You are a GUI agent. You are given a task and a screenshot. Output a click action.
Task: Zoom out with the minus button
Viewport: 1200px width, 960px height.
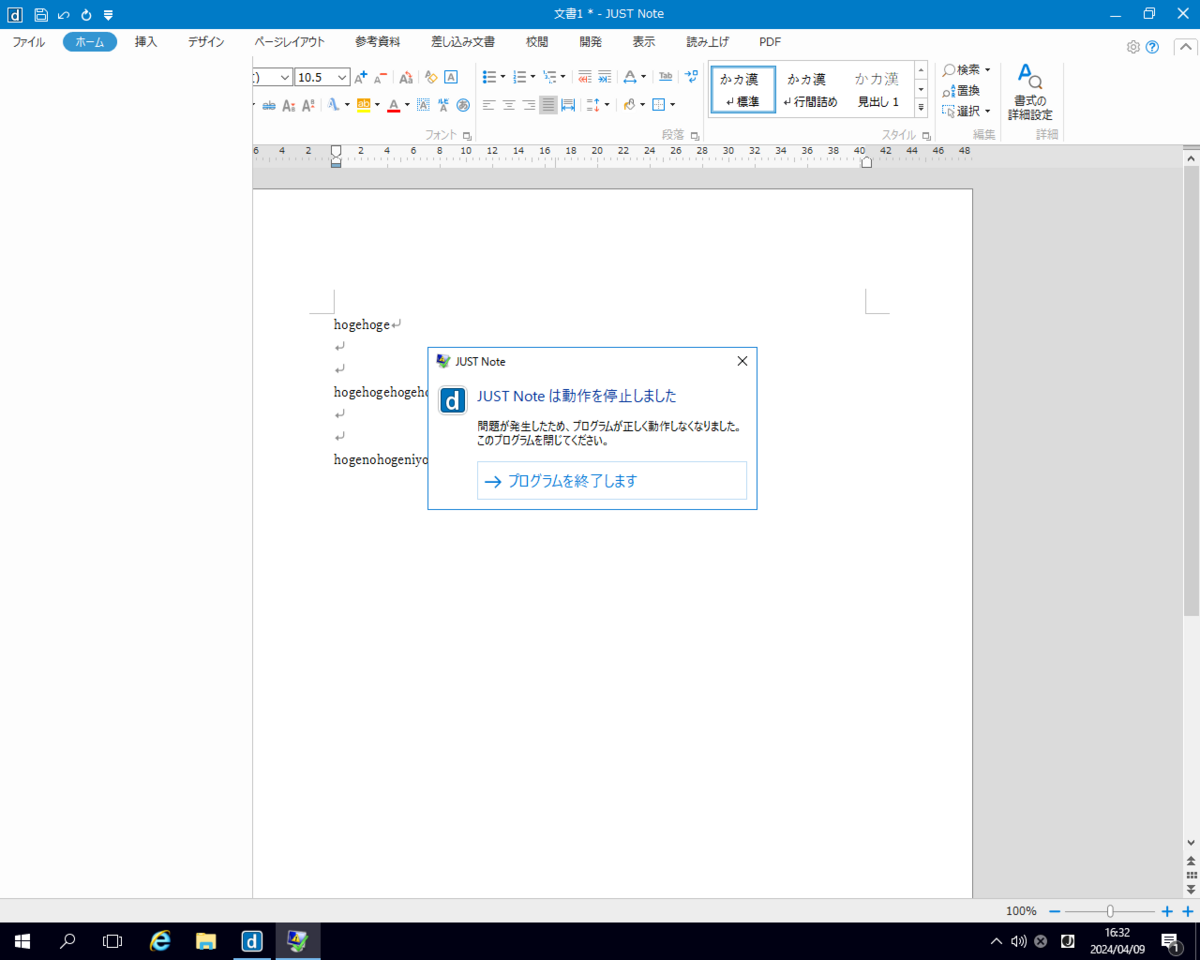click(x=1054, y=911)
